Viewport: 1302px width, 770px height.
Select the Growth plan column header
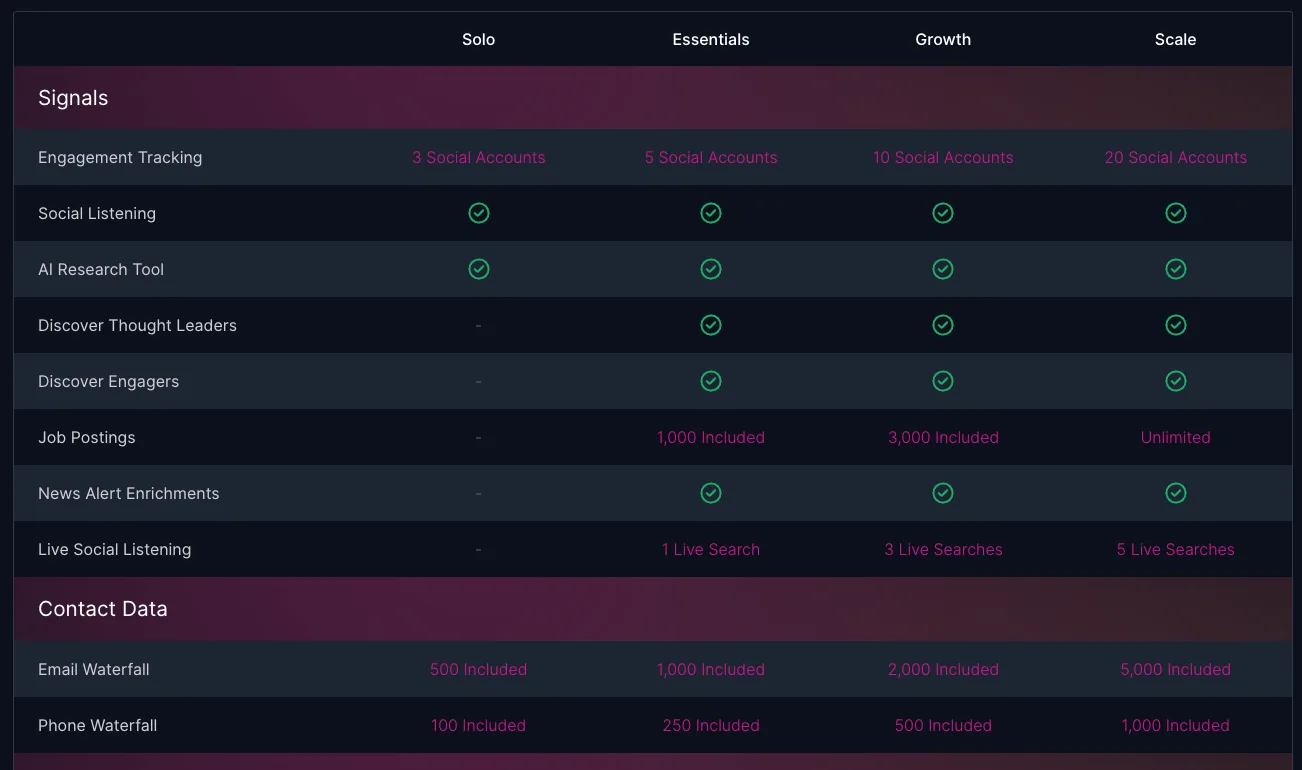(x=943, y=39)
